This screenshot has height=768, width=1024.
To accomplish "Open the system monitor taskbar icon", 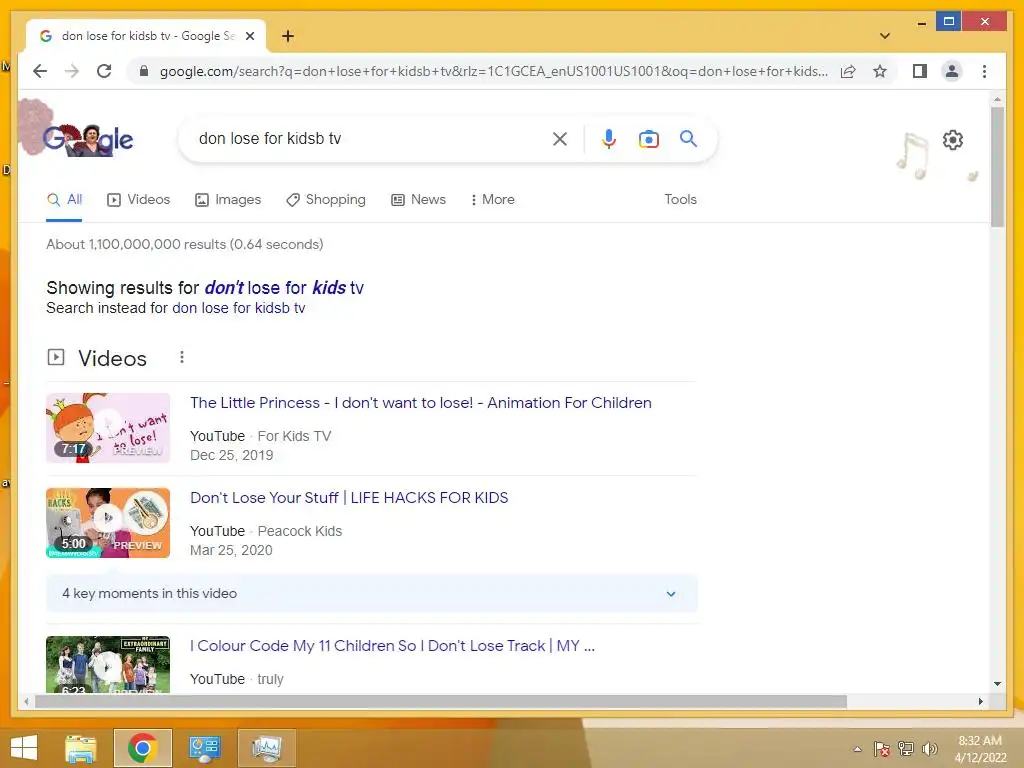I will click(x=266, y=748).
